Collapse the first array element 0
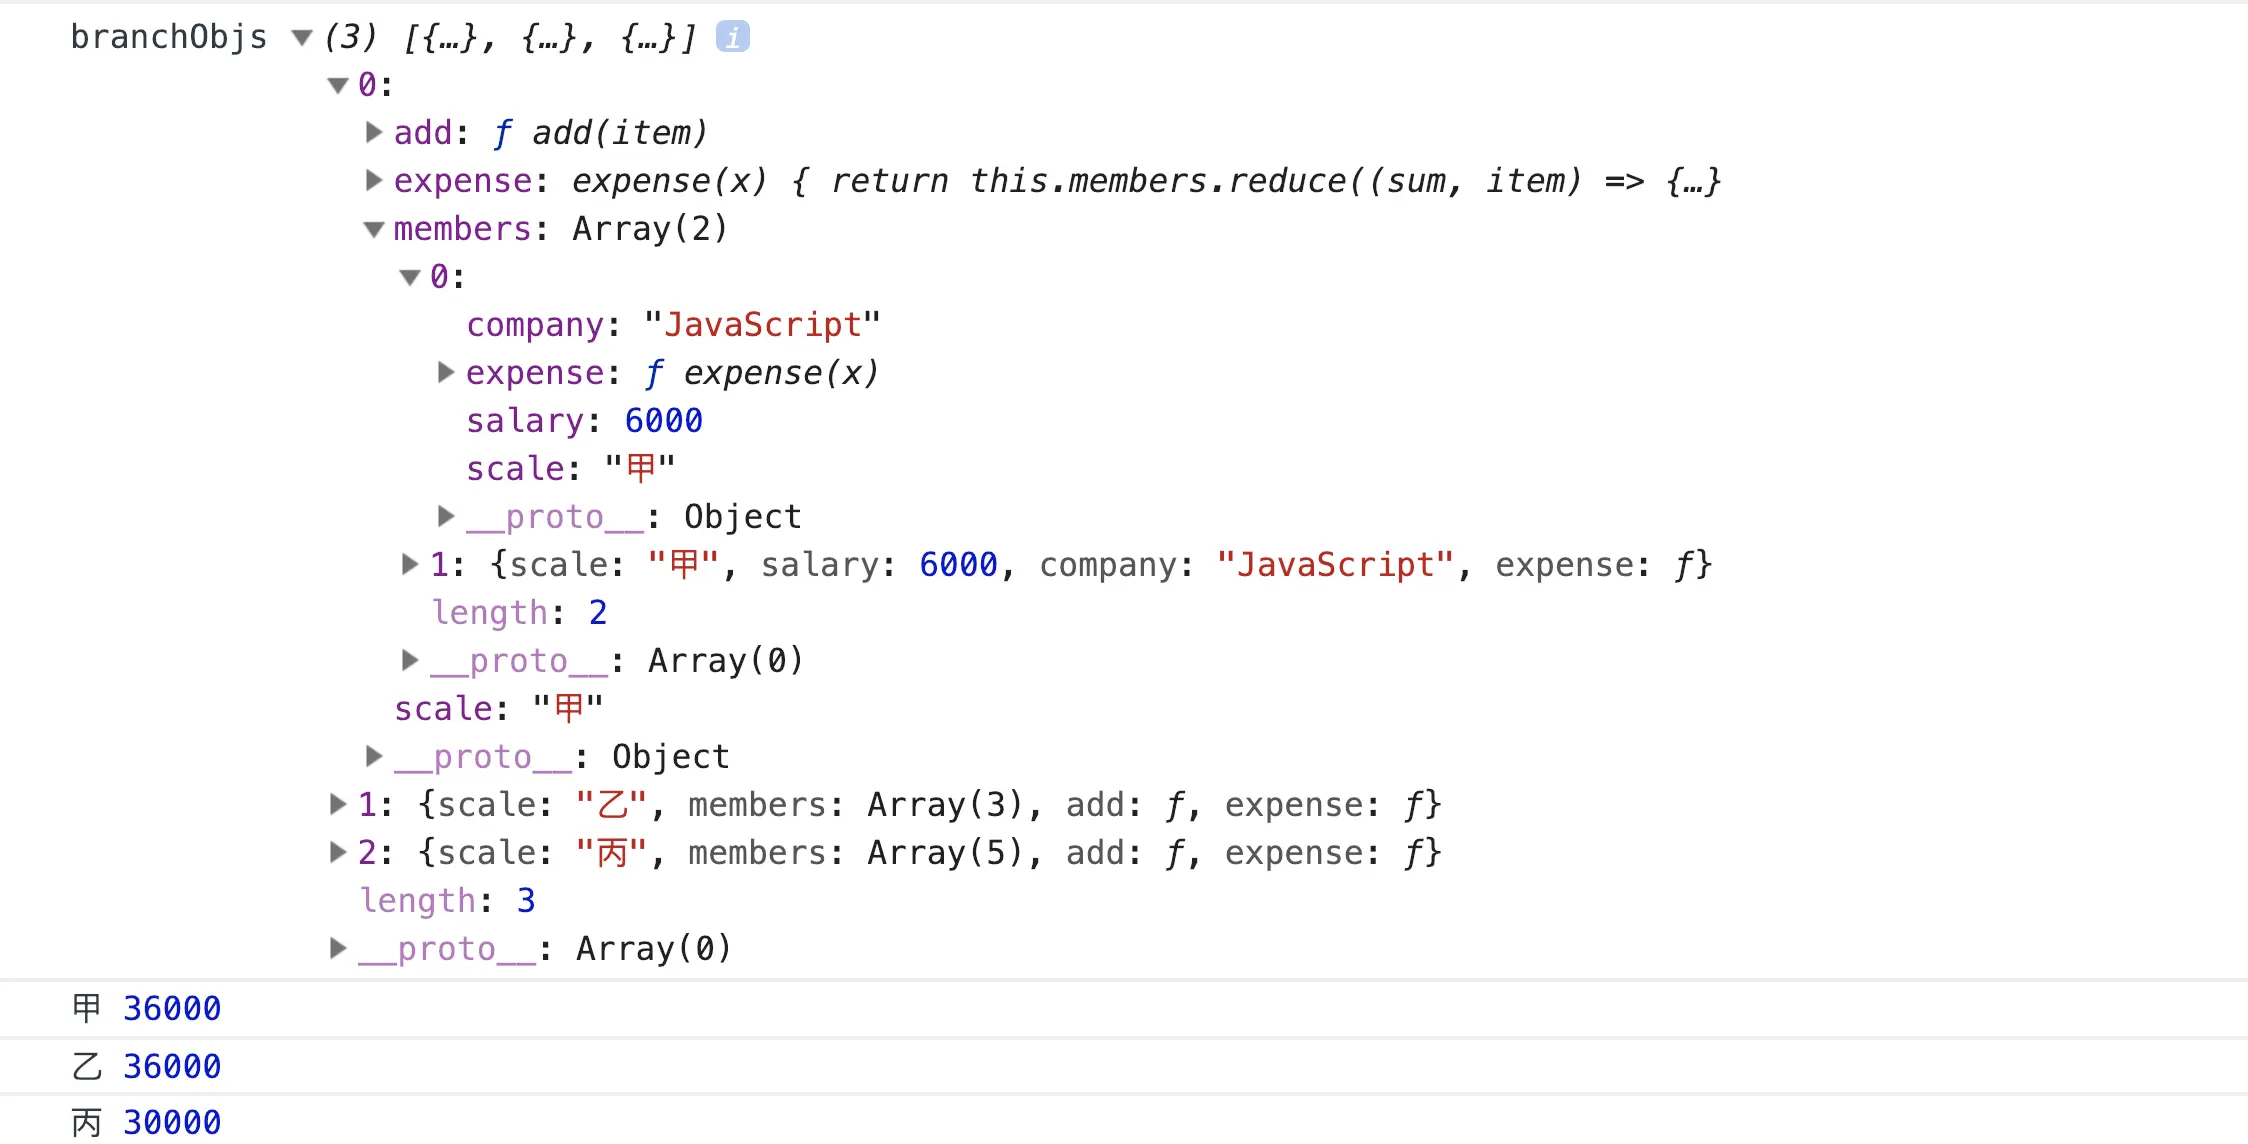 (338, 85)
